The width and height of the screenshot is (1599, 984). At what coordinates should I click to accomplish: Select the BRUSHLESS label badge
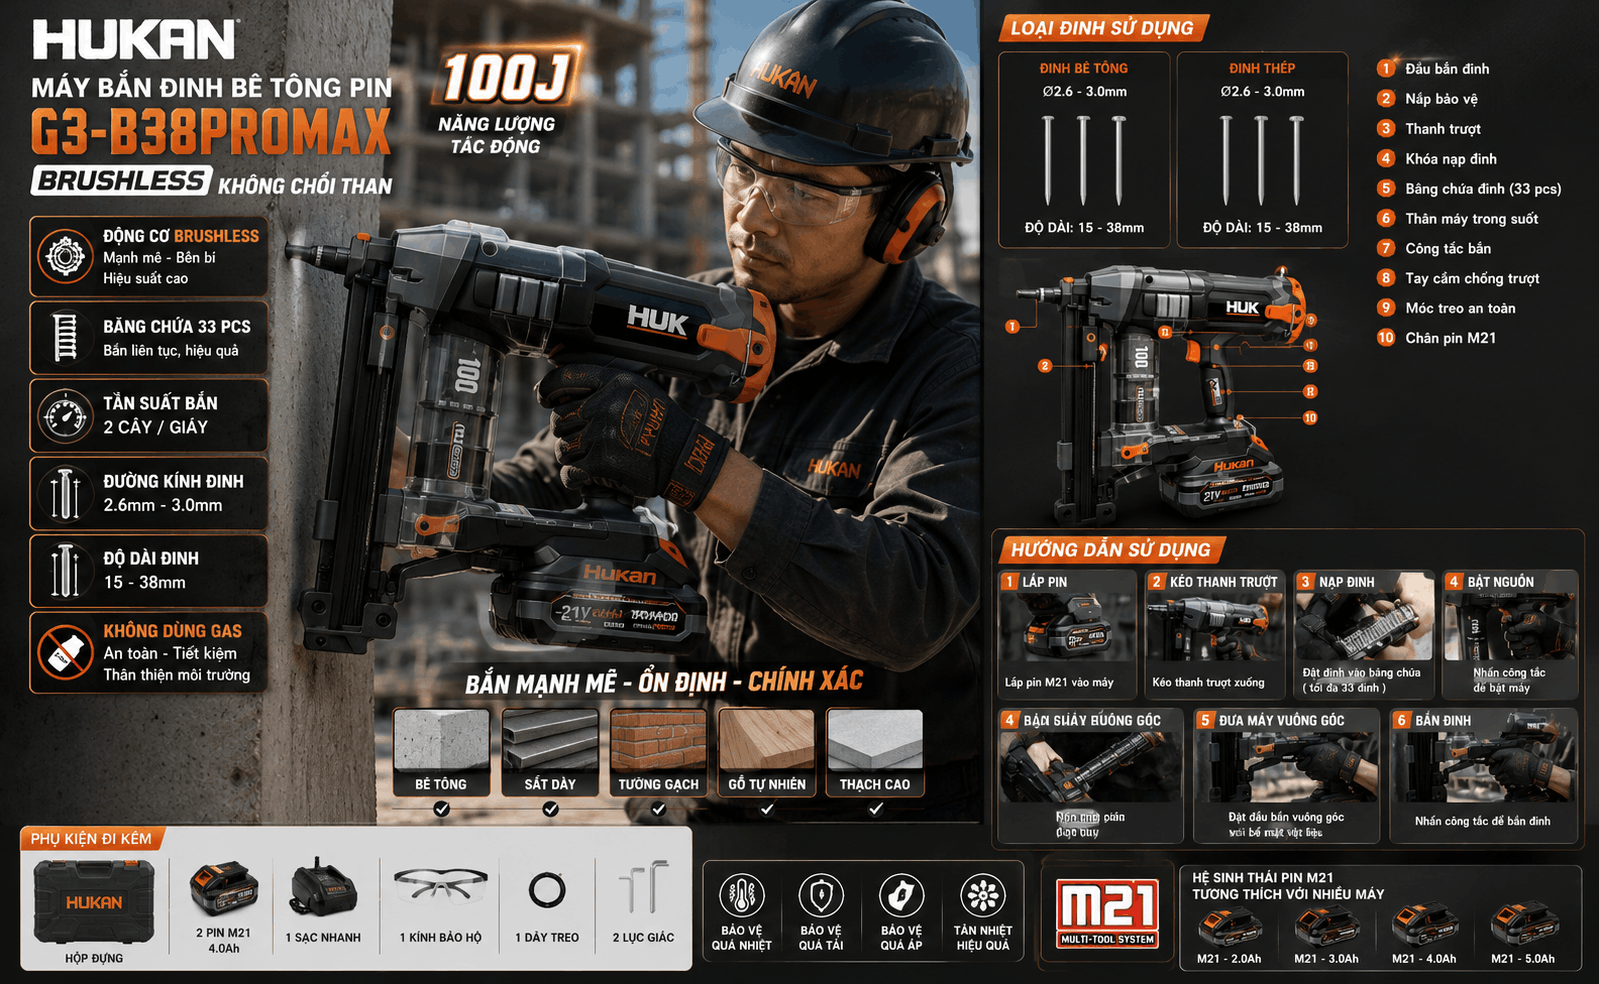[122, 181]
